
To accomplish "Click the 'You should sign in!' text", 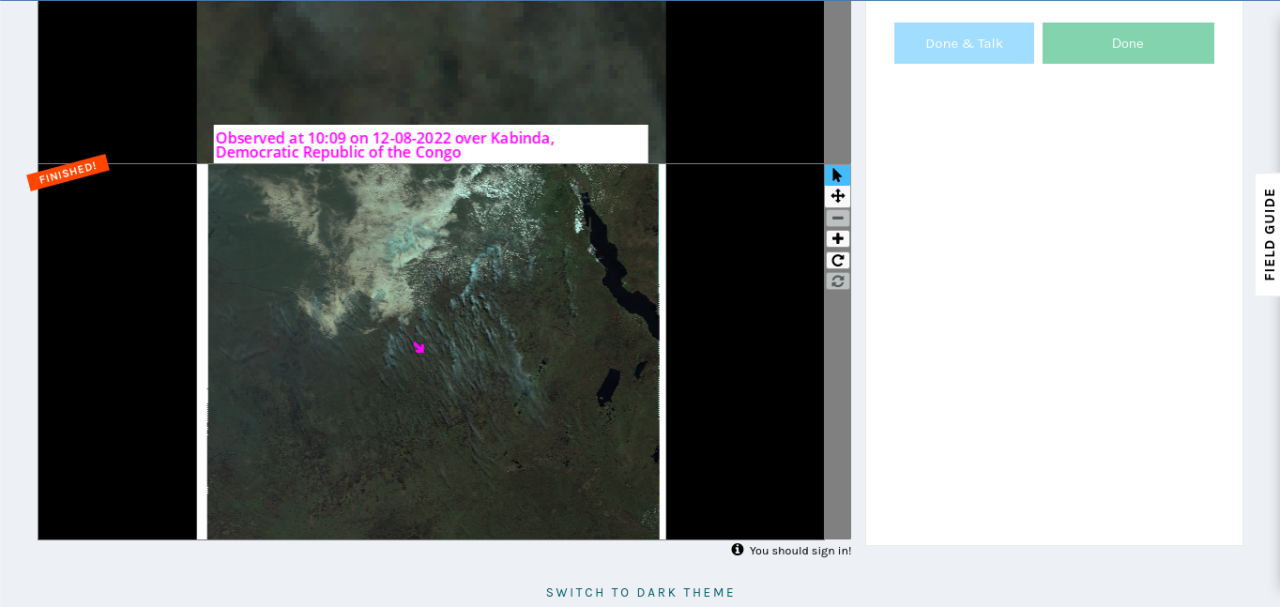I will [x=800, y=550].
